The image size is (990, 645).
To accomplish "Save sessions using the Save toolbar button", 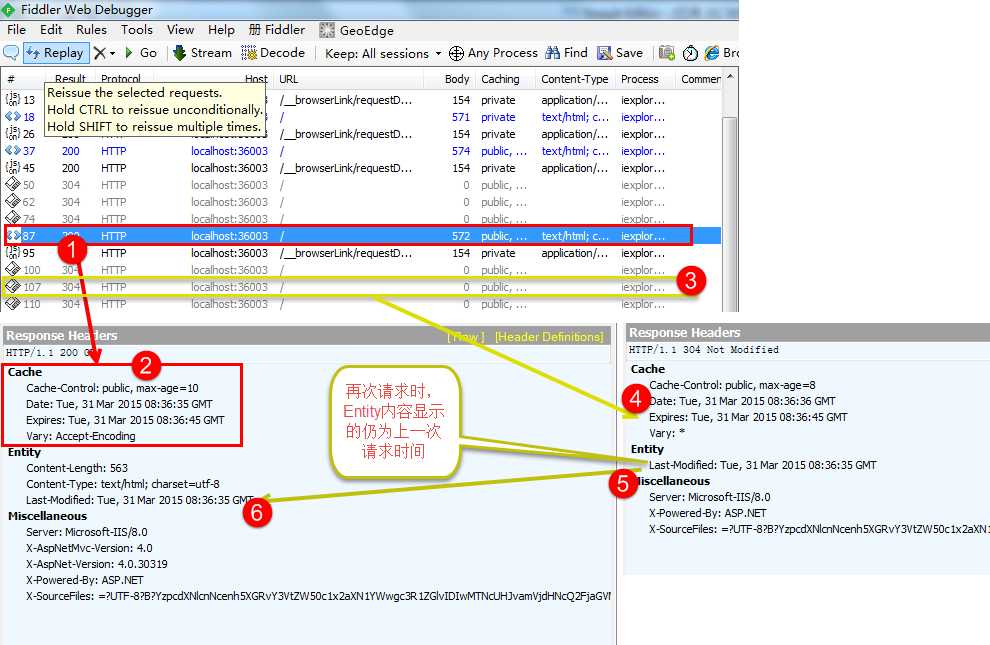I will point(620,53).
